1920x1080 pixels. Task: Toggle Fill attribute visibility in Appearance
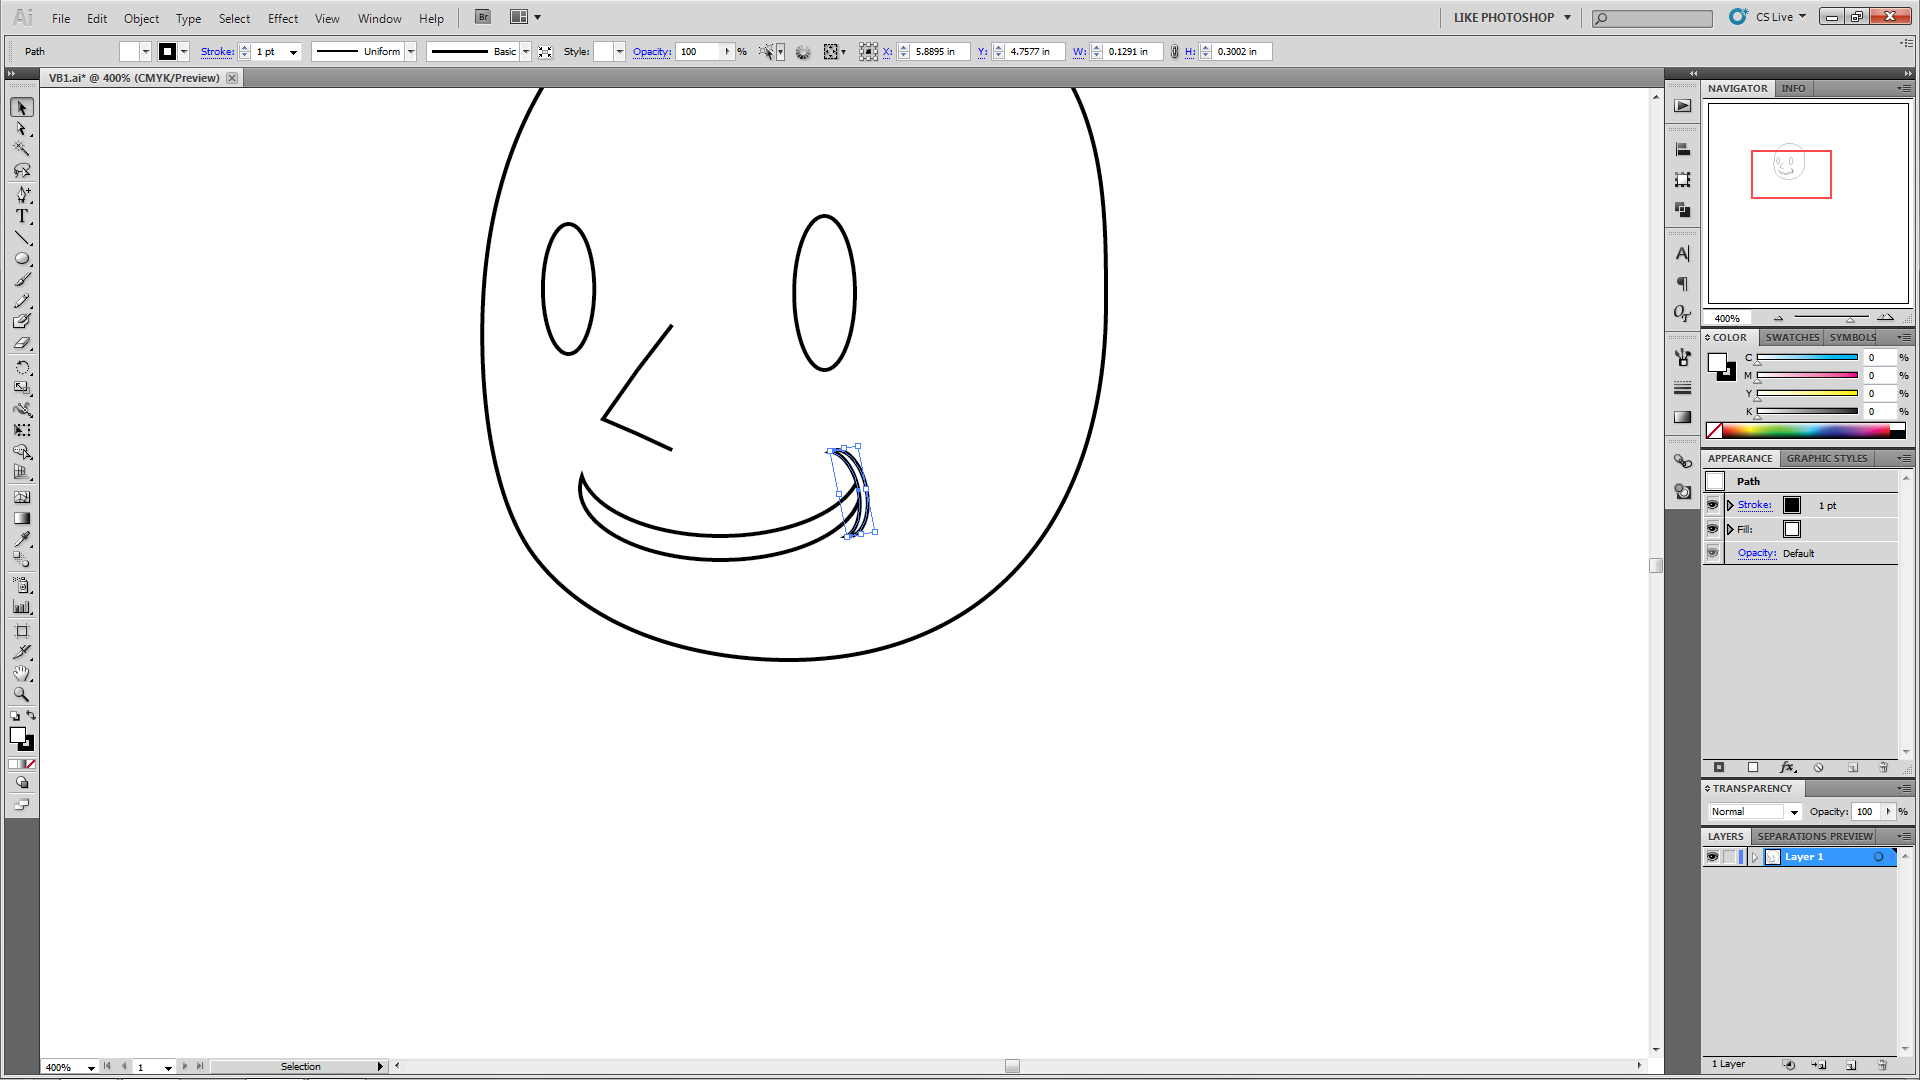1712,529
